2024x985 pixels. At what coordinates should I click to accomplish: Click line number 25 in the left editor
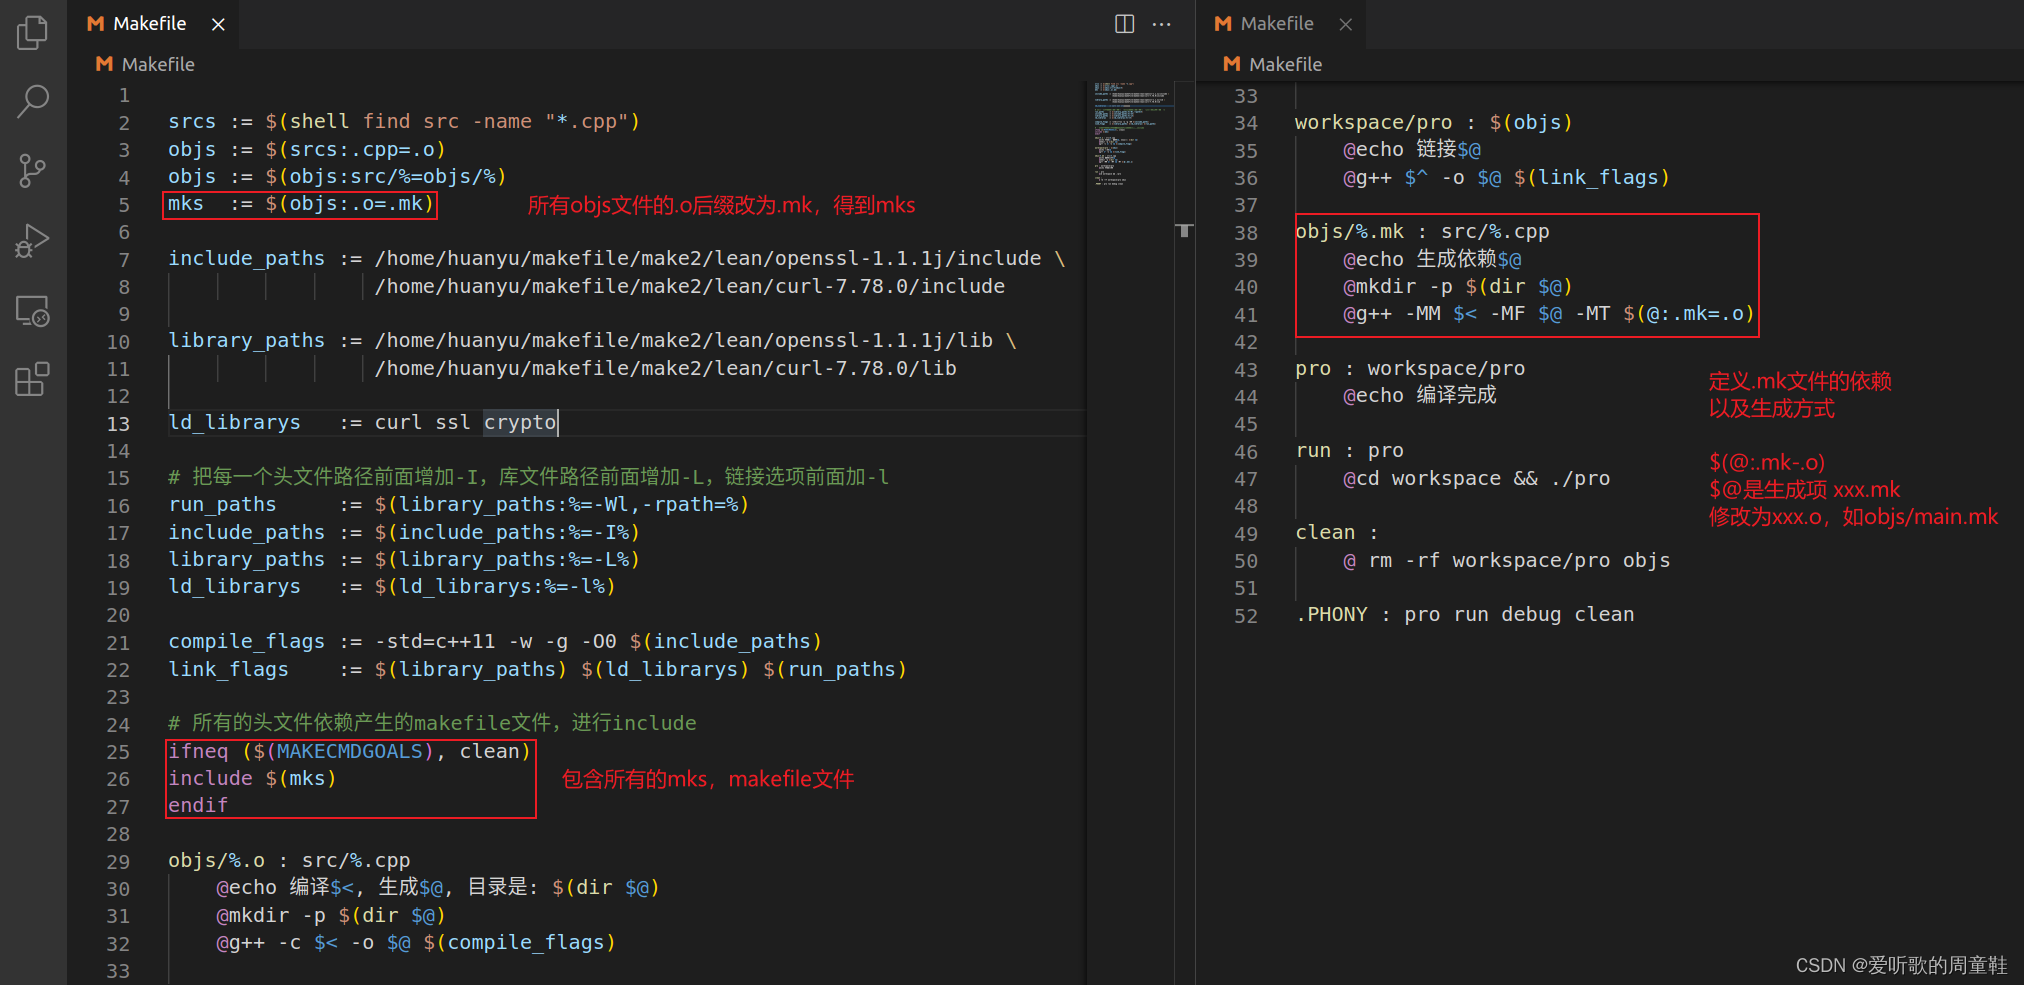[x=118, y=752]
